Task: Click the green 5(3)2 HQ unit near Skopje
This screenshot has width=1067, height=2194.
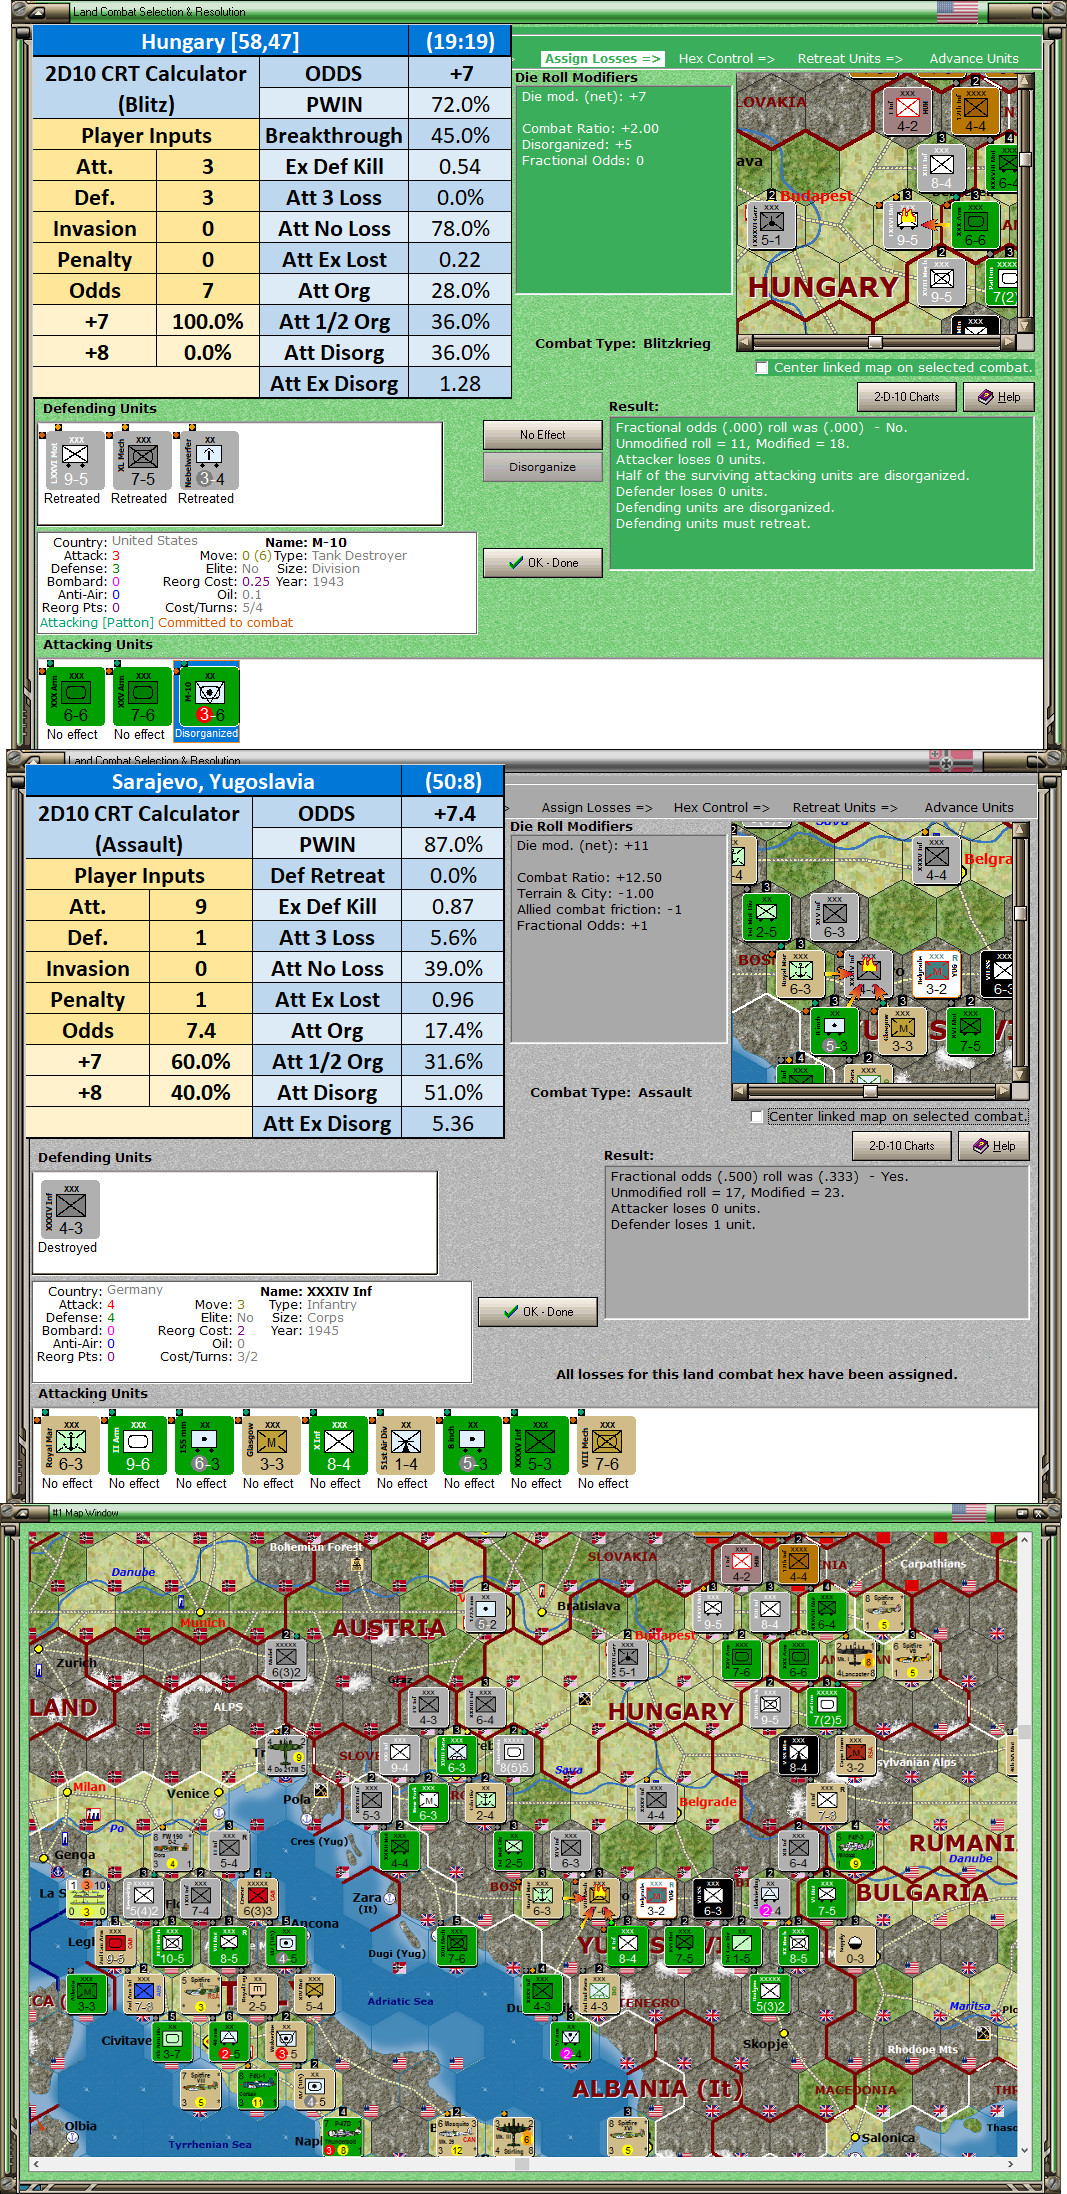Action: (x=770, y=1993)
